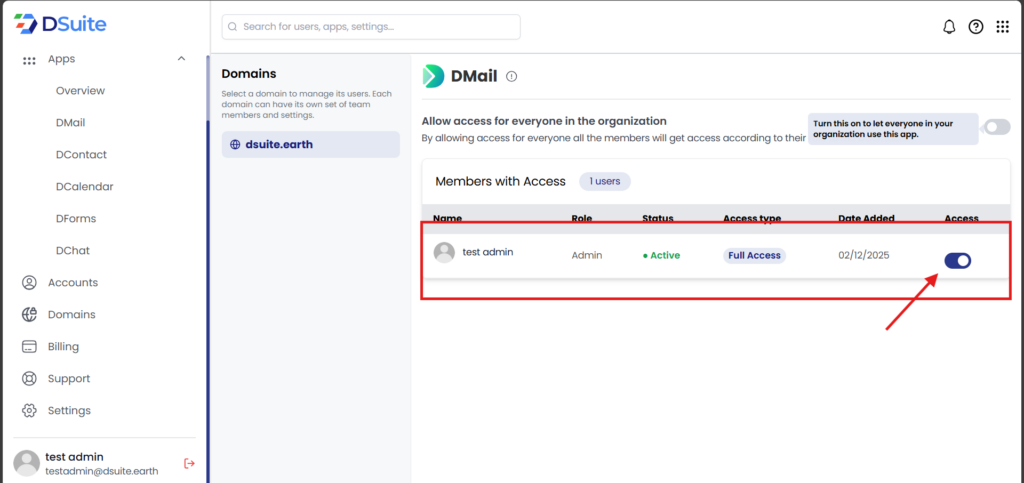Open Billing from the sidebar
This screenshot has height=483, width=1024.
pyautogui.click(x=63, y=347)
